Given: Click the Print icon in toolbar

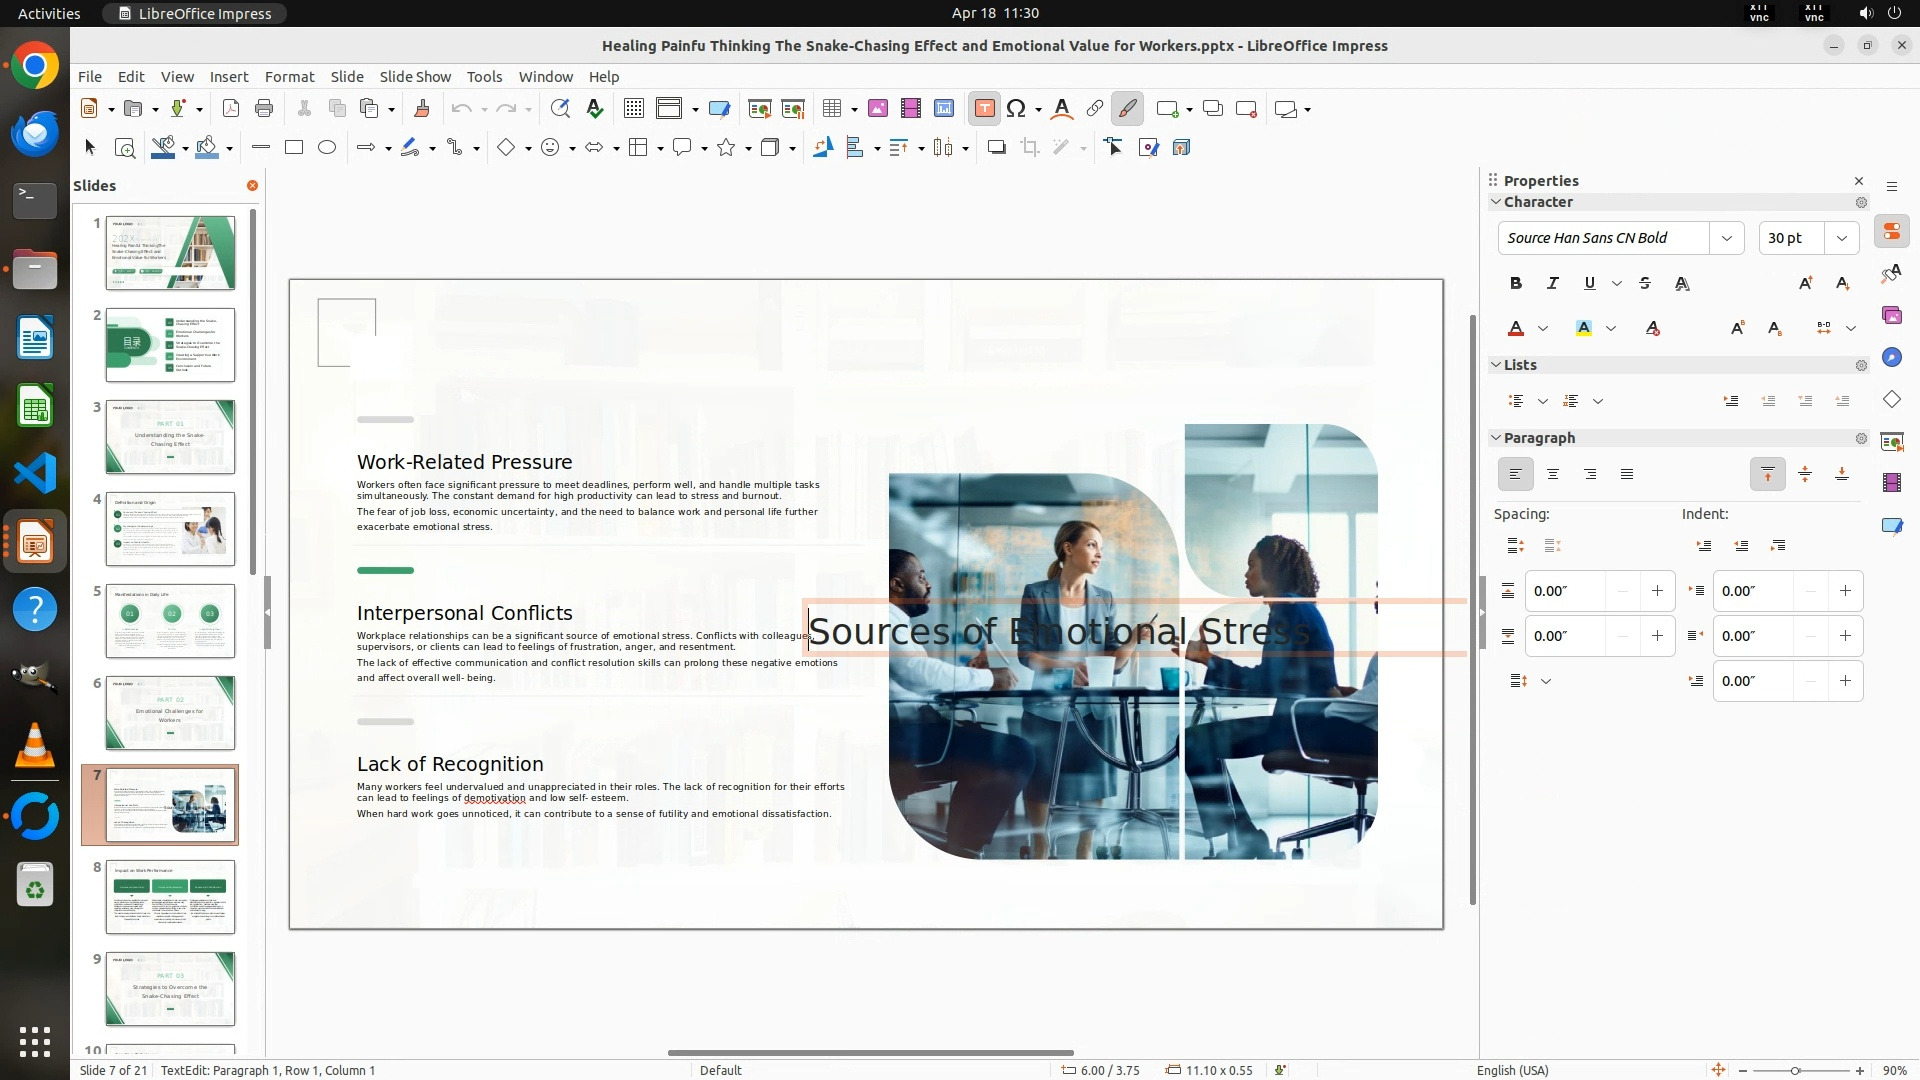Looking at the screenshot, I should (x=264, y=109).
